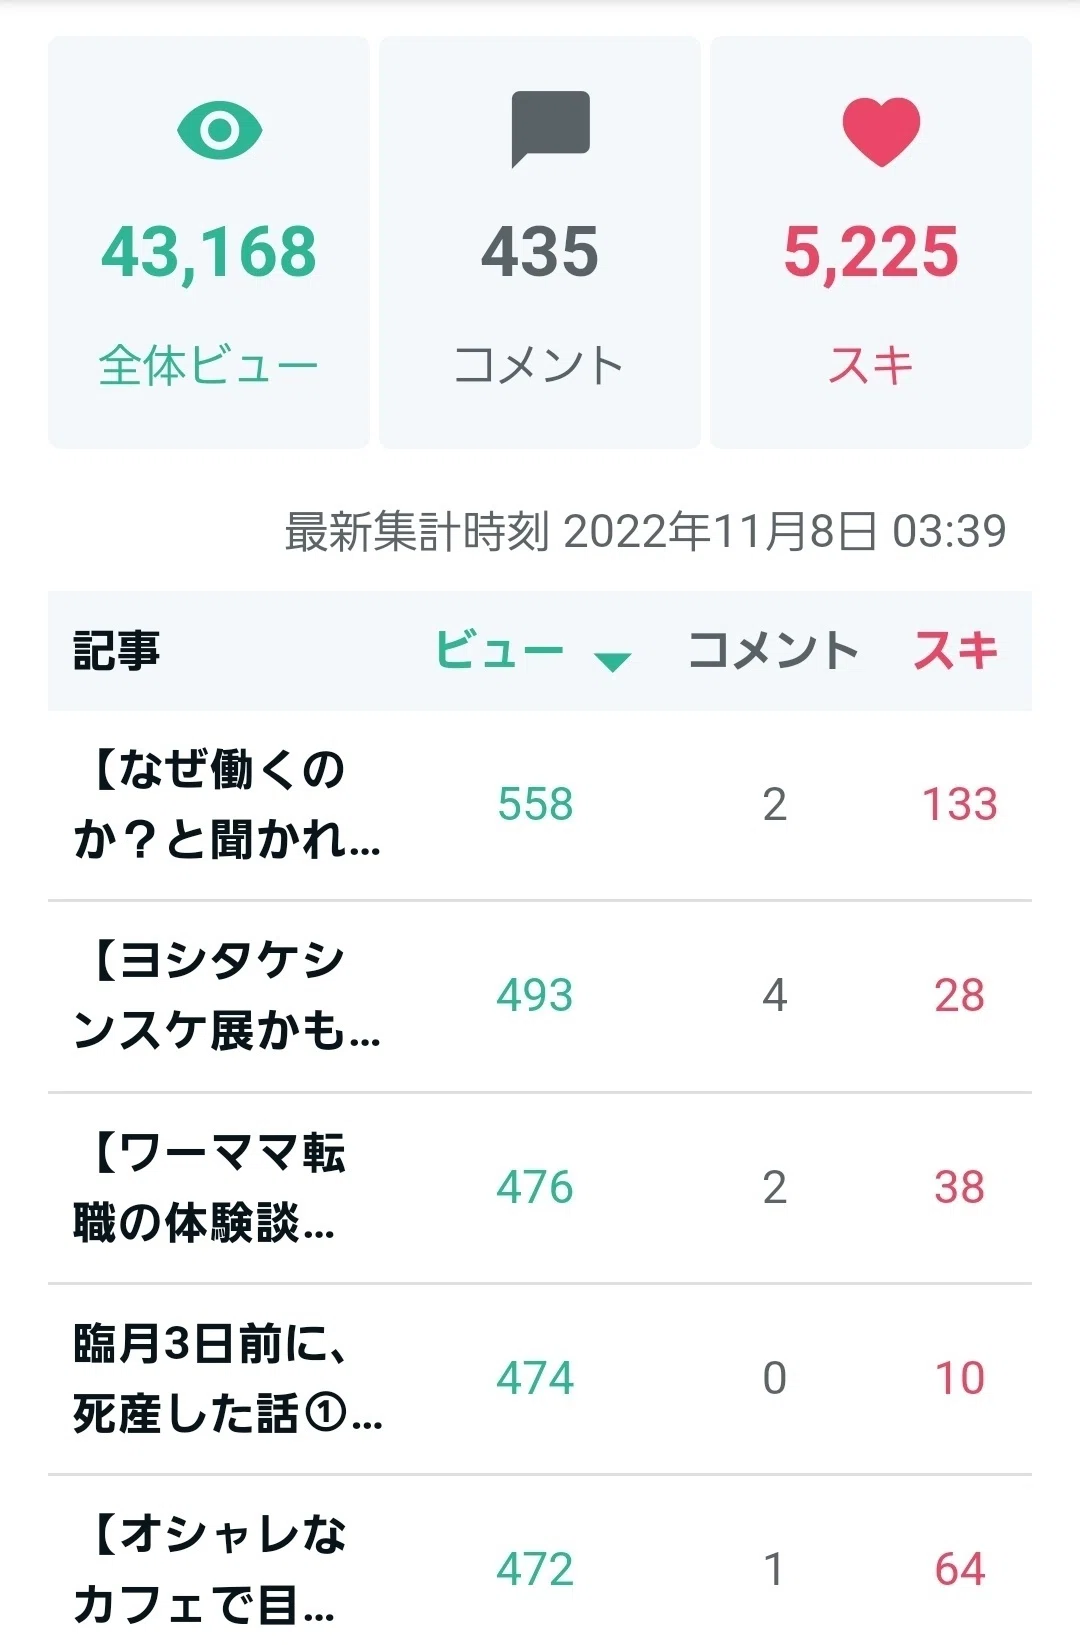
Task: Sort table by スキ column header
Action: coord(956,650)
